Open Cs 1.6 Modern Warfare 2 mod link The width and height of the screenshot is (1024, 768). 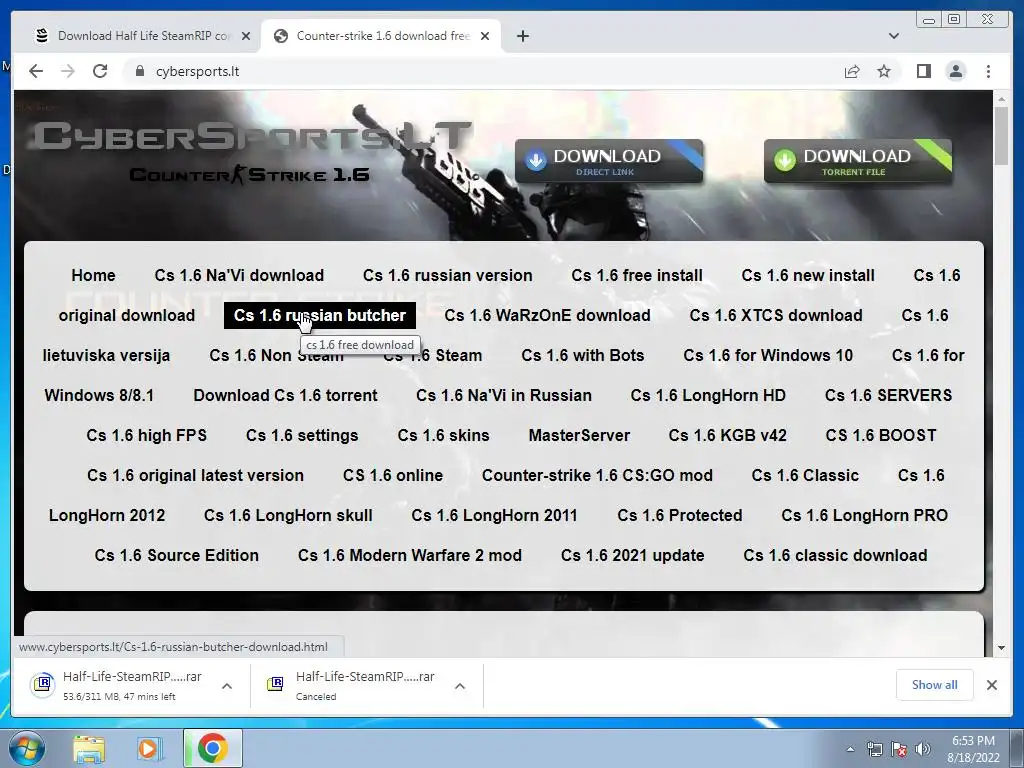[x=409, y=555]
